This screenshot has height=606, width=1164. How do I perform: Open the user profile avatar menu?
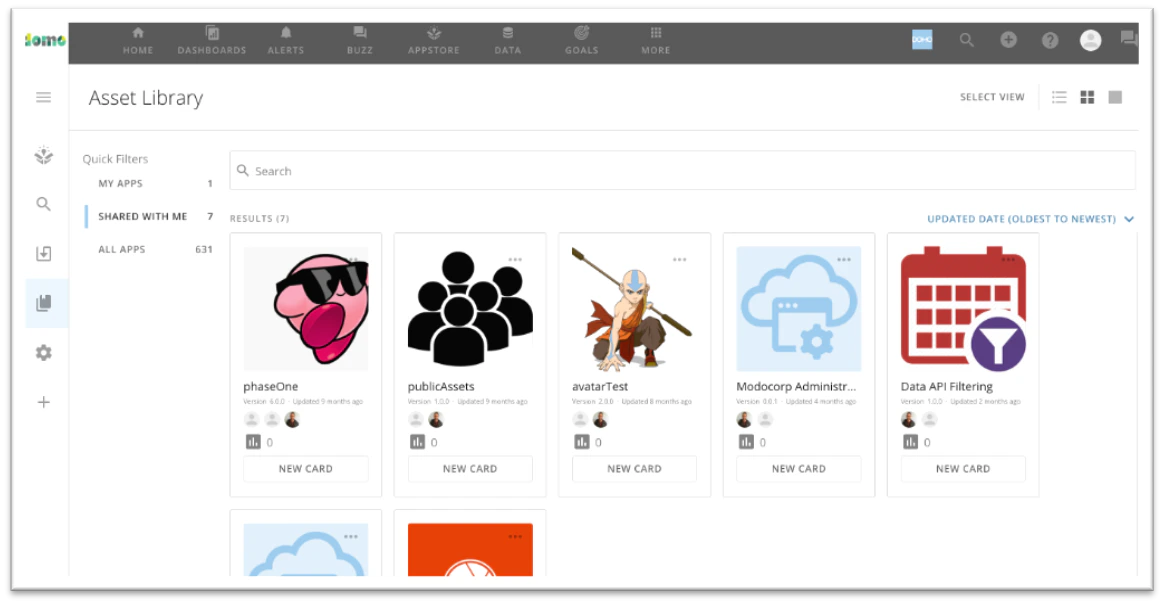(1091, 40)
